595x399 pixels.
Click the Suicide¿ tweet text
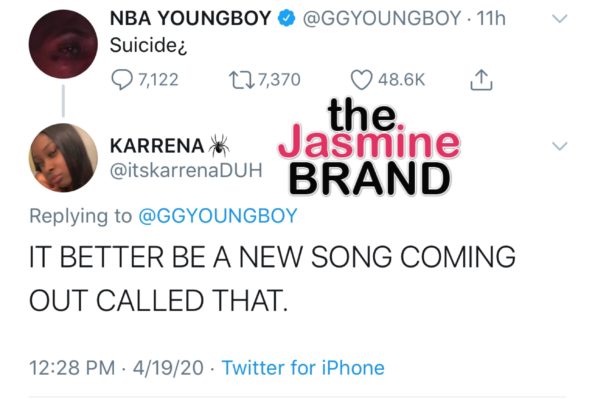[148, 46]
